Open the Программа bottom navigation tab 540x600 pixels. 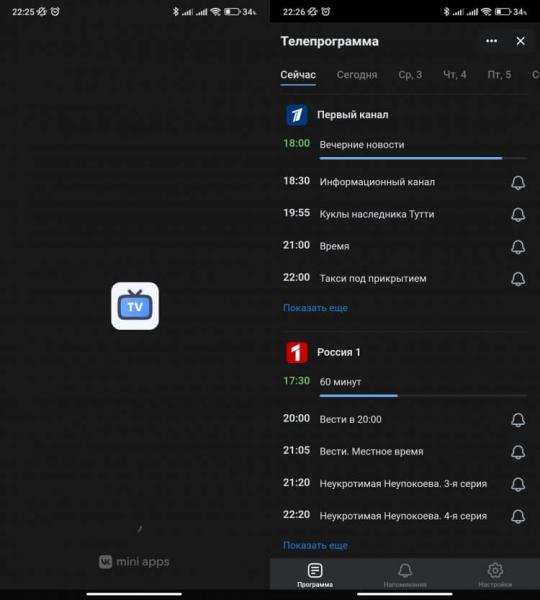tap(315, 575)
